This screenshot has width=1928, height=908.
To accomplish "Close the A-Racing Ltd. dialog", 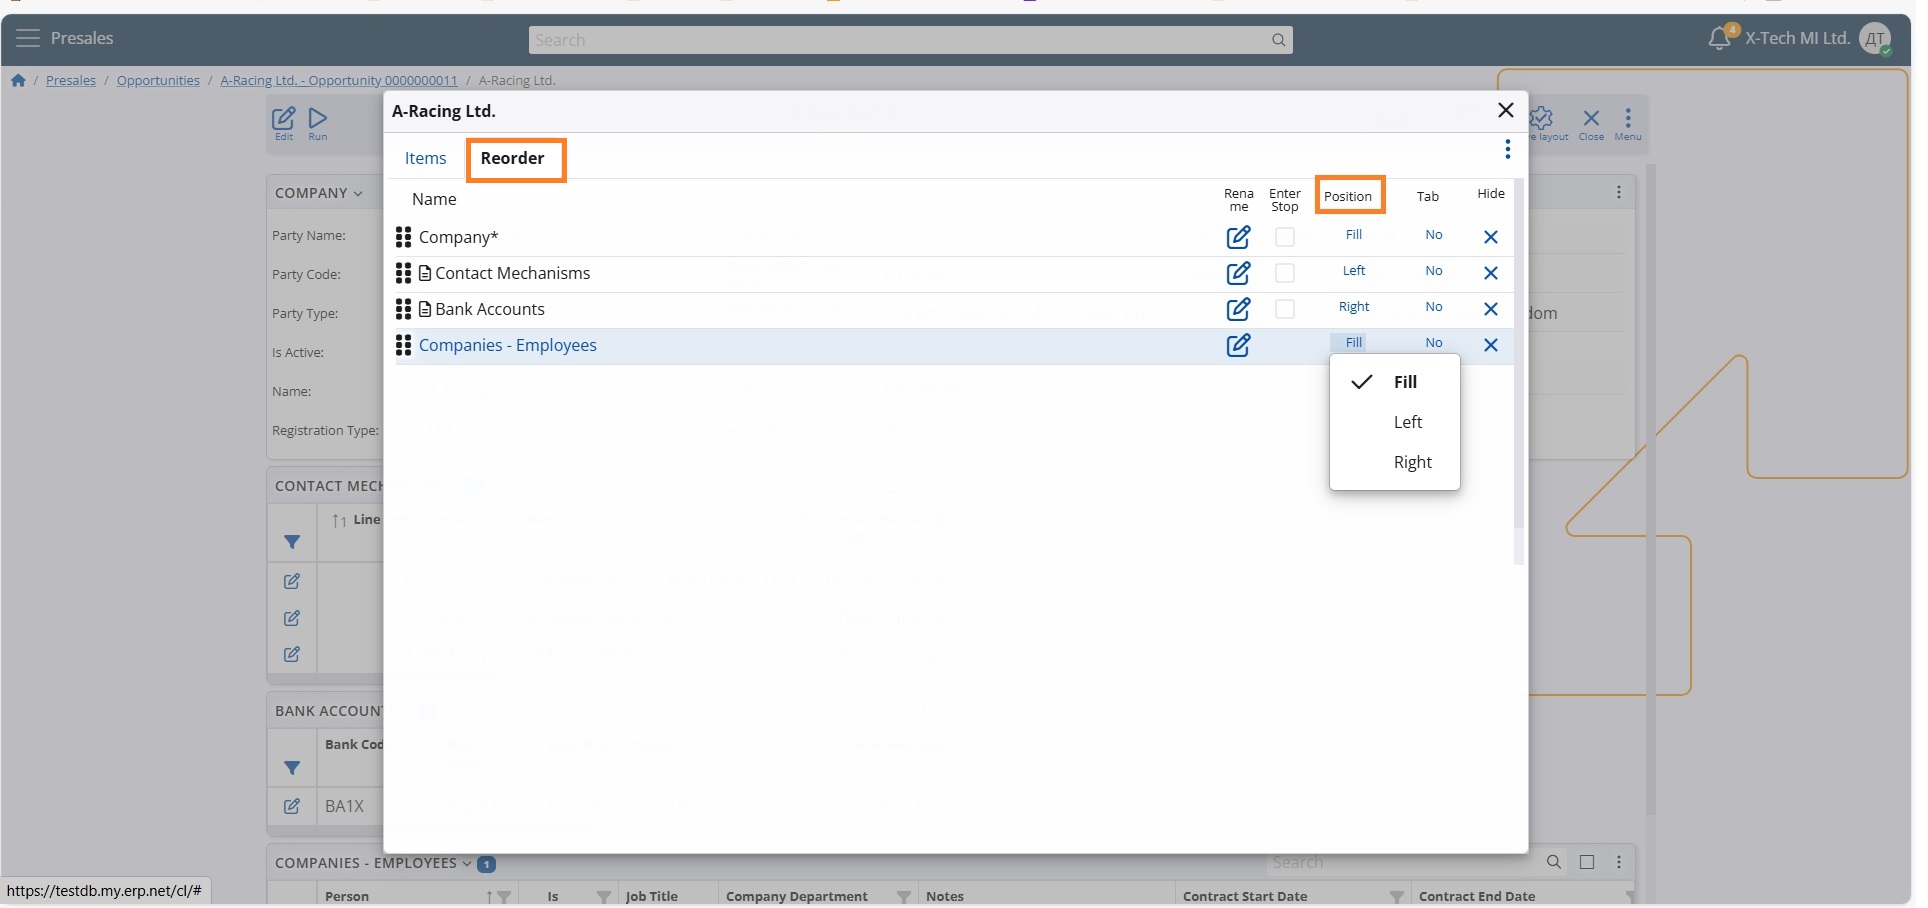I will pos(1505,110).
